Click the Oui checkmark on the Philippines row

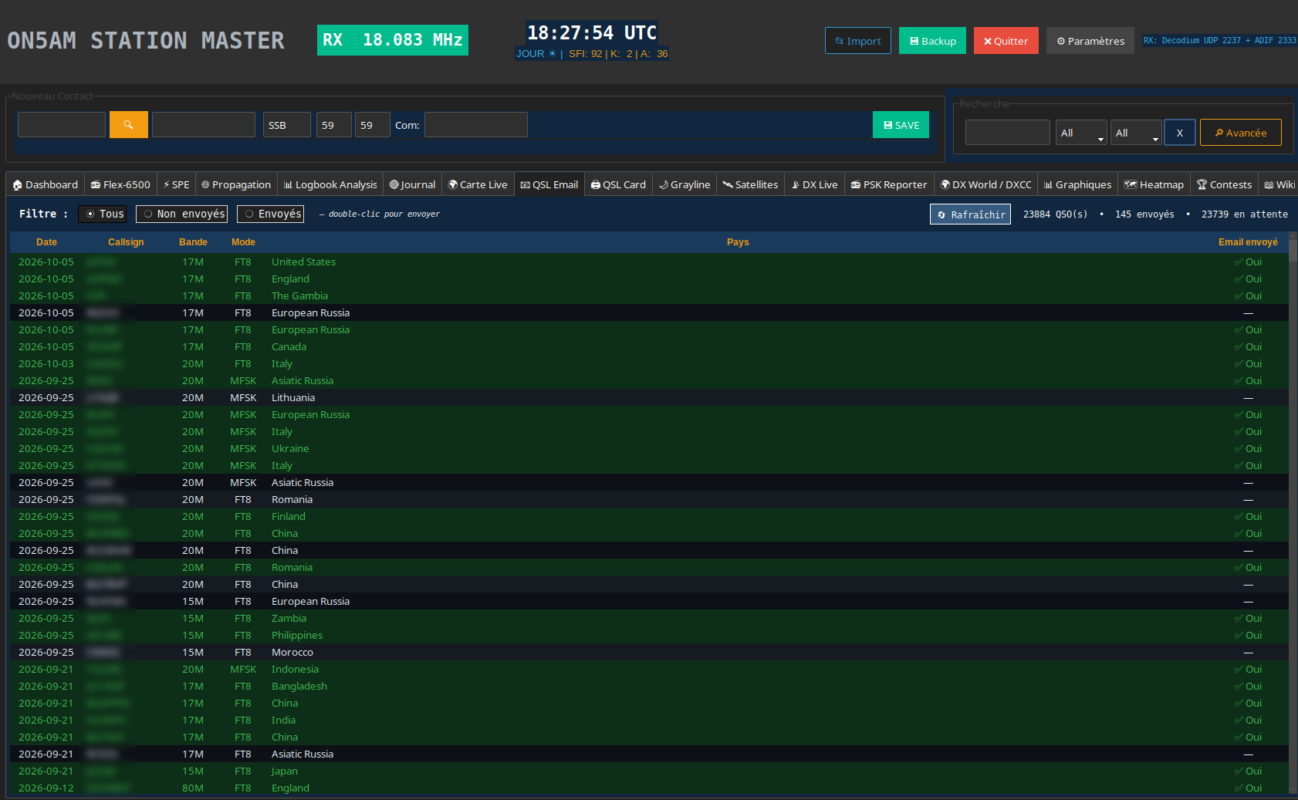[x=1238, y=636]
